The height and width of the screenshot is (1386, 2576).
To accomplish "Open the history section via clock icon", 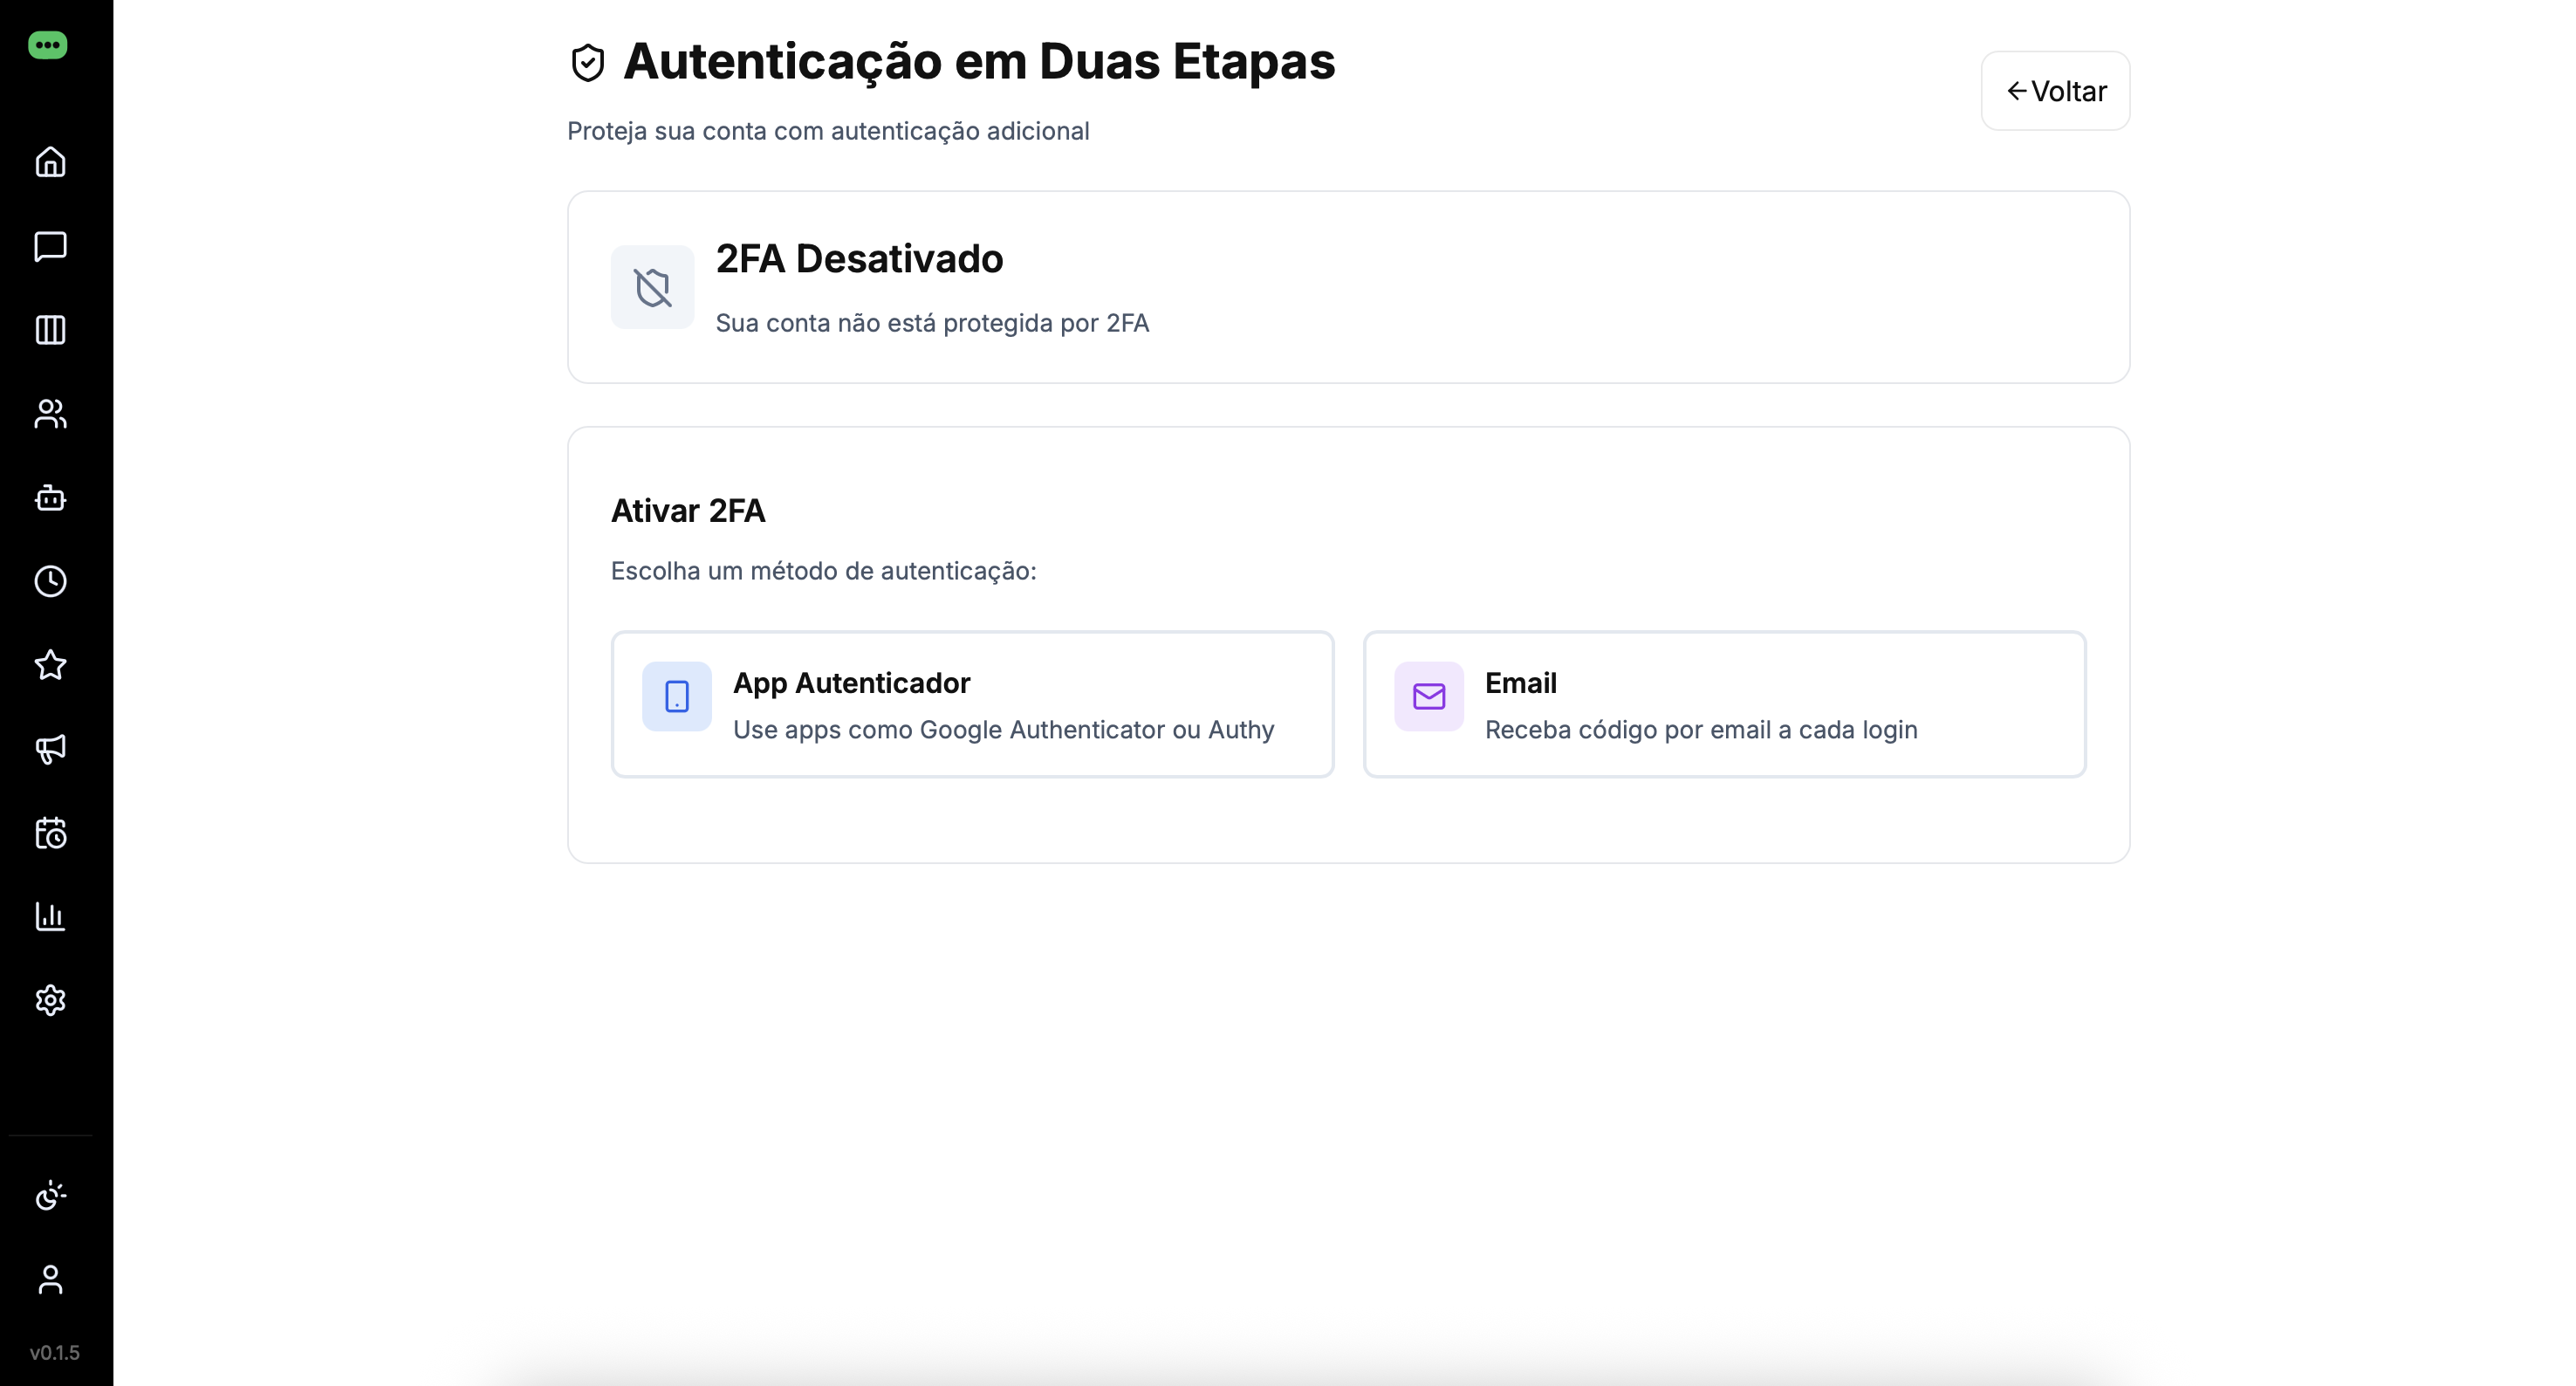I will coord(49,582).
